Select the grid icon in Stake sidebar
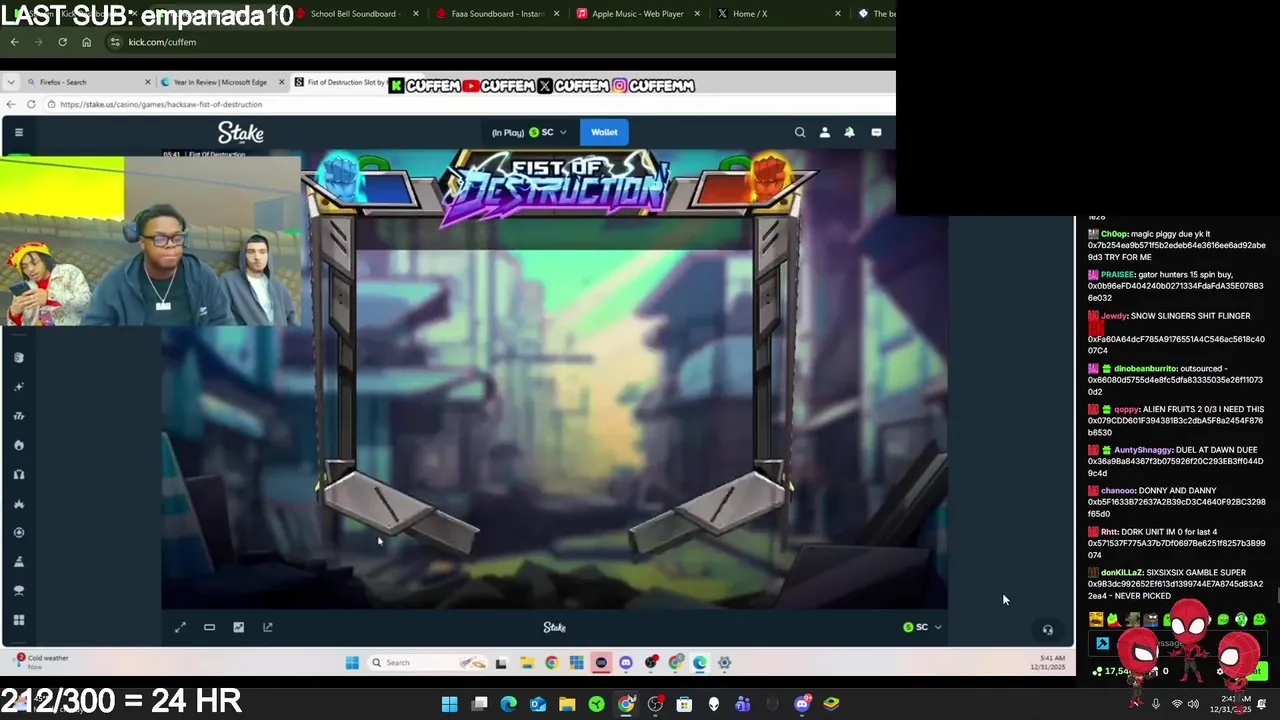Image resolution: width=1280 pixels, height=720 pixels. 19,620
